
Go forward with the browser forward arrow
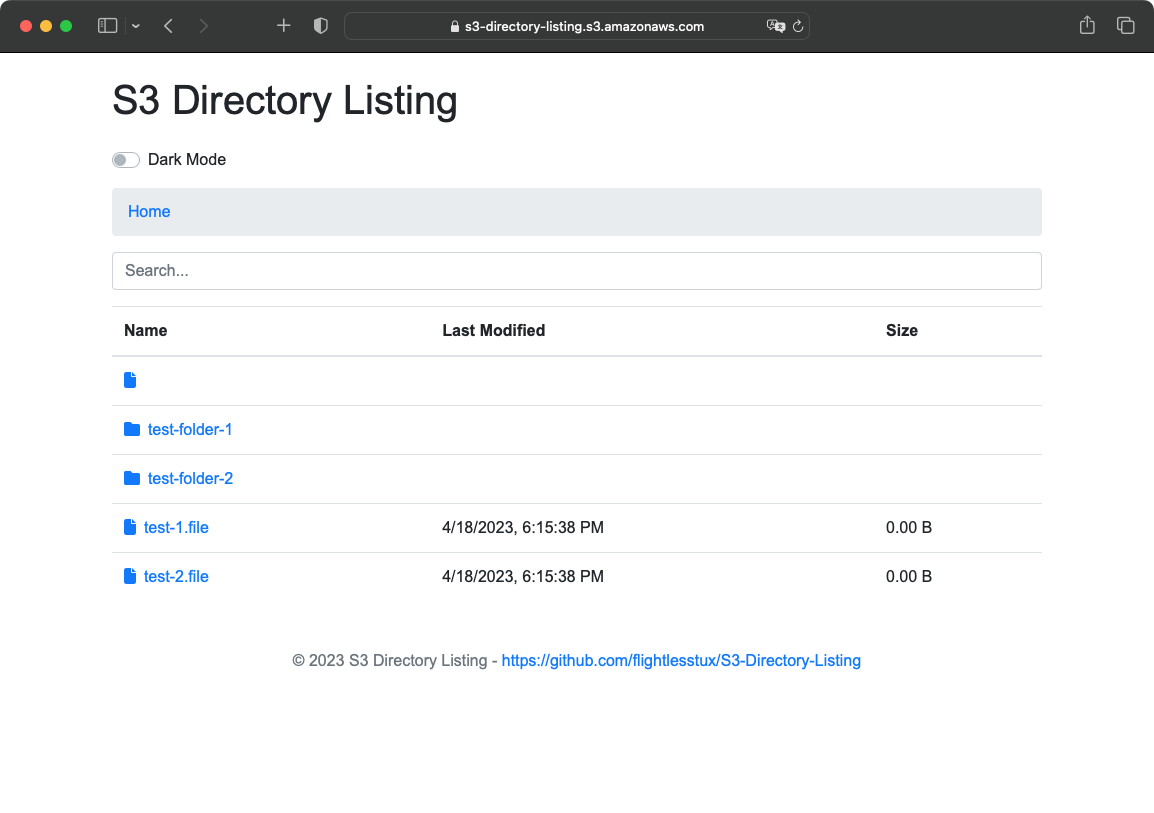(x=204, y=26)
